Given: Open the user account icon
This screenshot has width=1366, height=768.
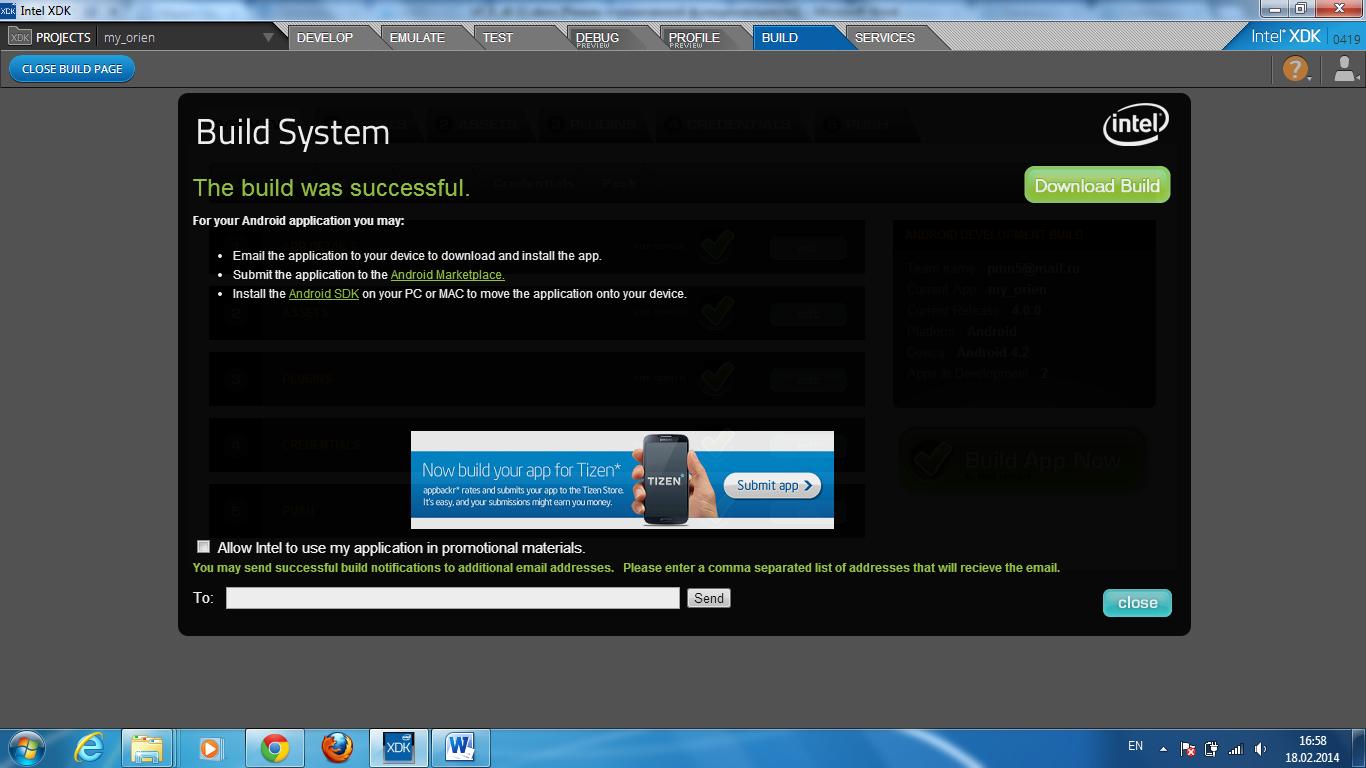Looking at the screenshot, I should (1345, 69).
